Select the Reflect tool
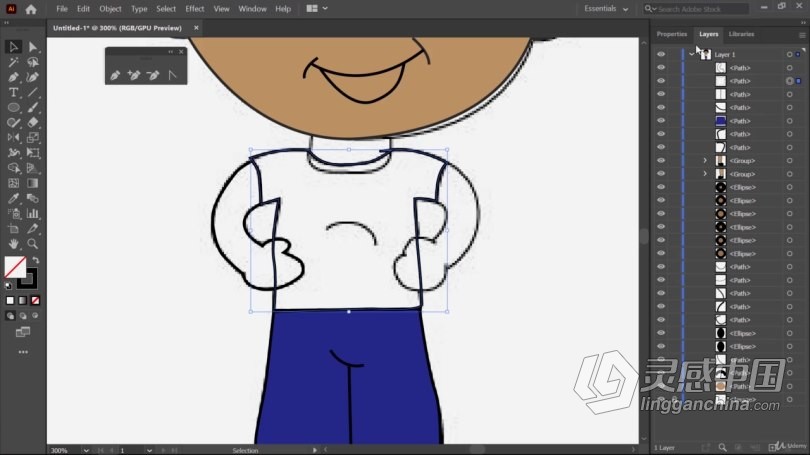The image size is (810, 455). pyautogui.click(x=13, y=138)
